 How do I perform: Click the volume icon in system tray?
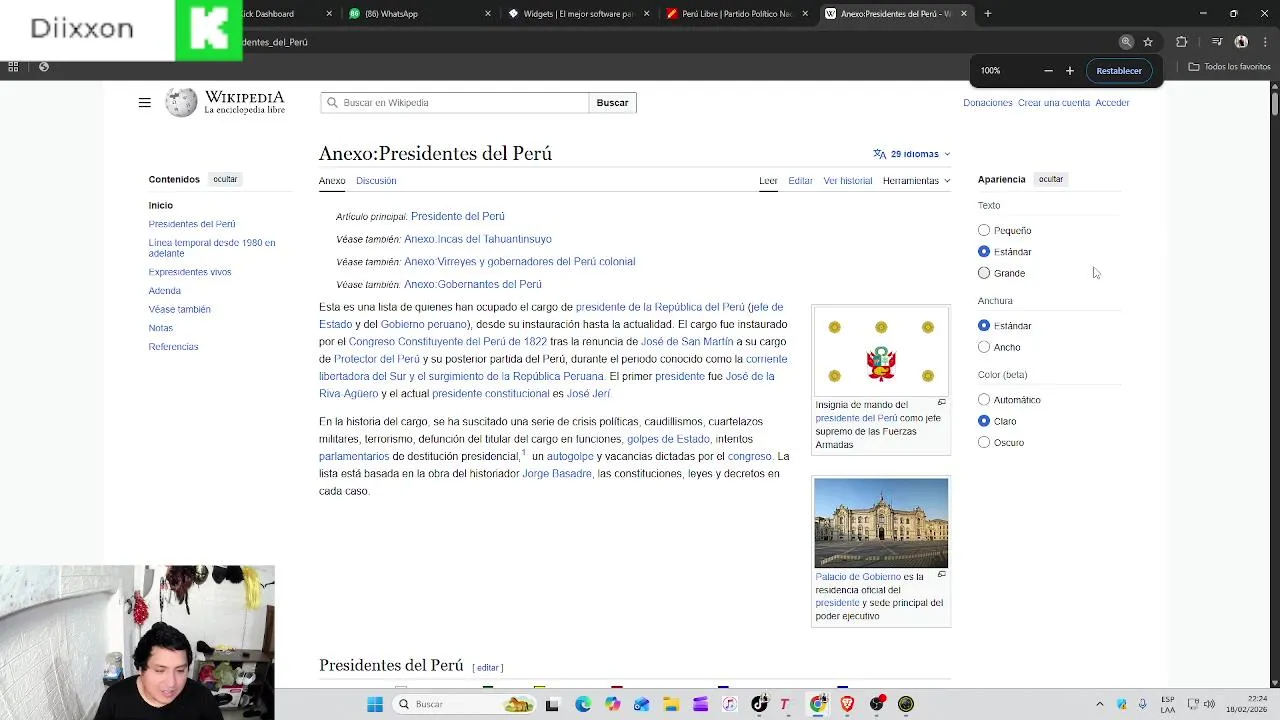click(1208, 704)
